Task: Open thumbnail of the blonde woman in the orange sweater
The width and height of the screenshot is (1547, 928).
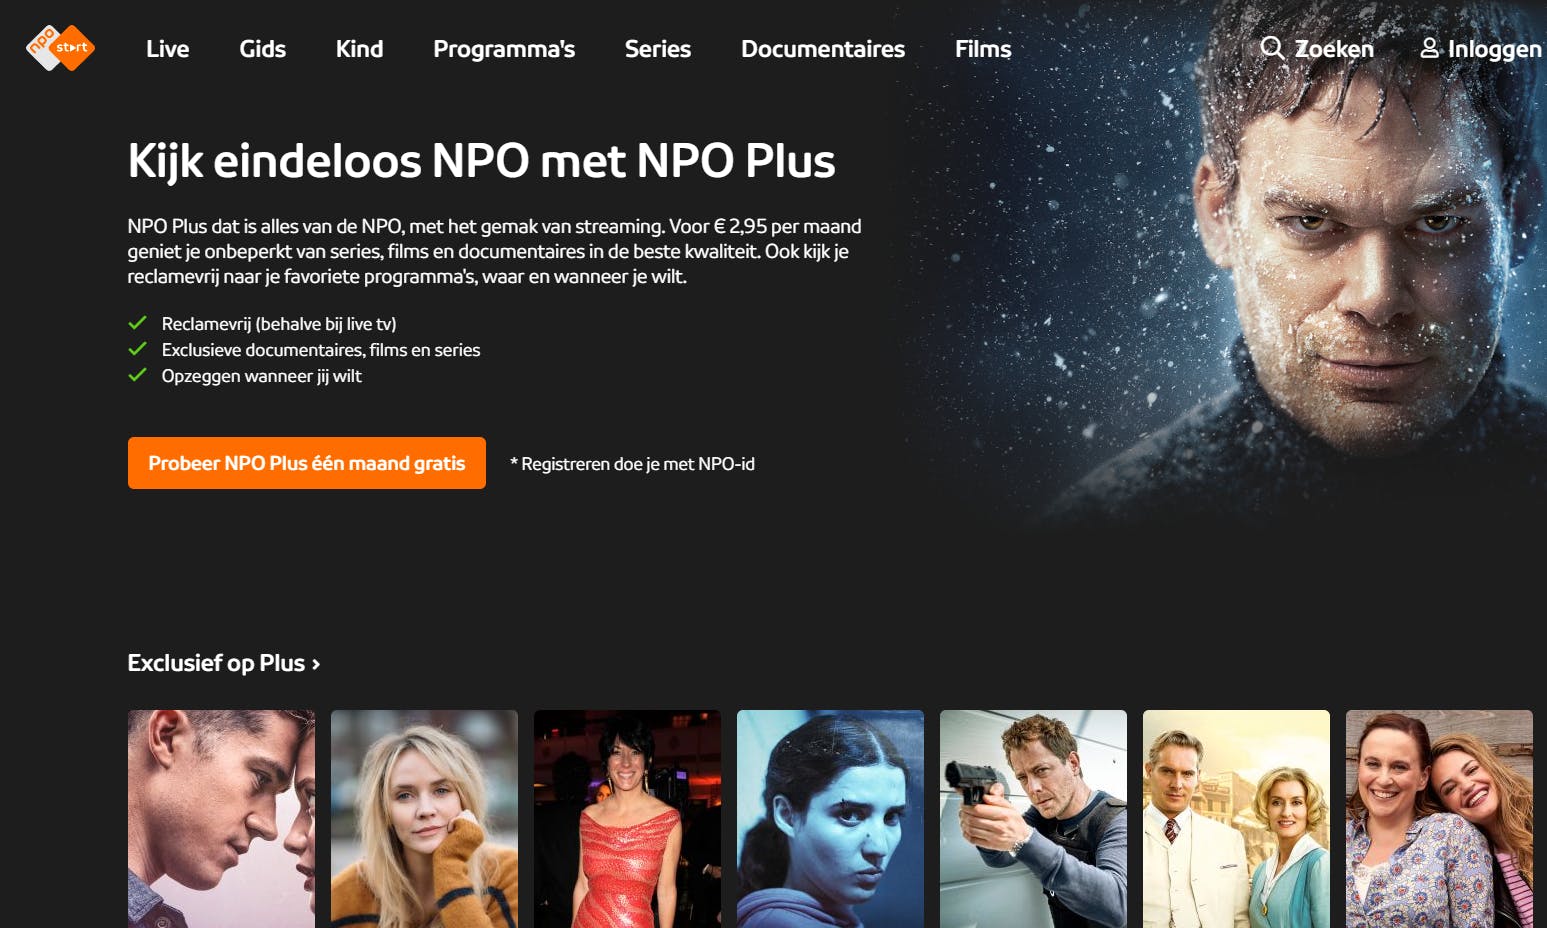Action: [x=424, y=819]
